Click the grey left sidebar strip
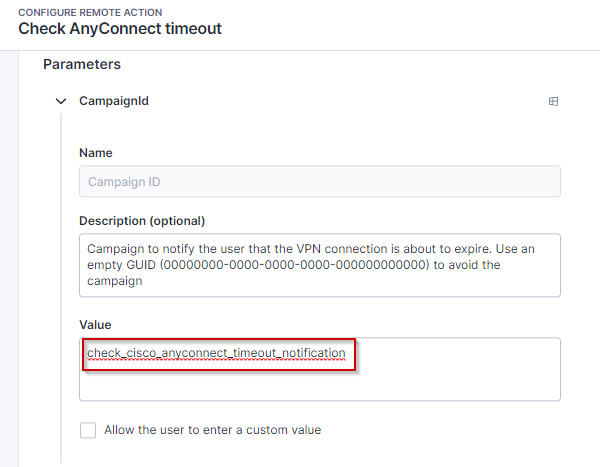600x467 pixels. tap(9, 259)
